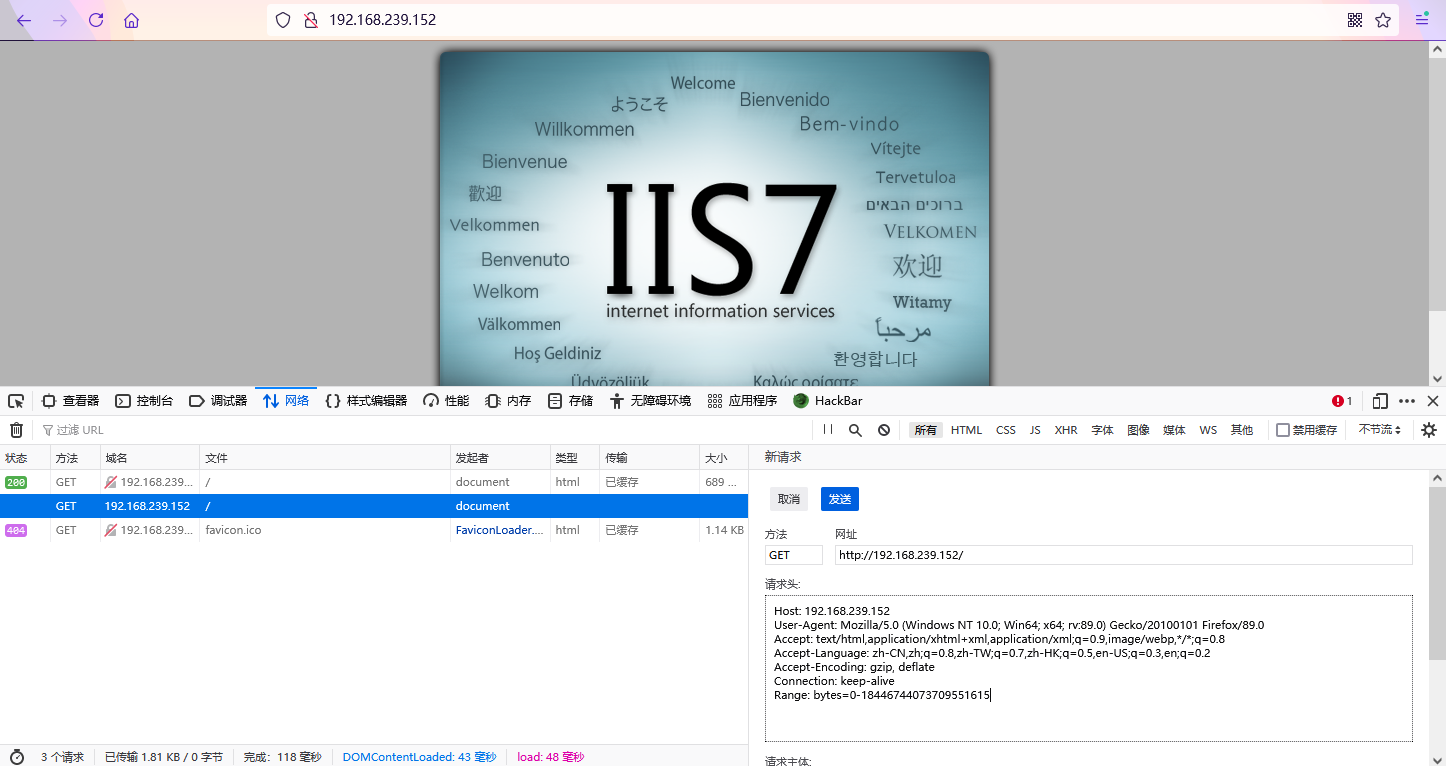Open the Firefox application menu

[1422, 20]
